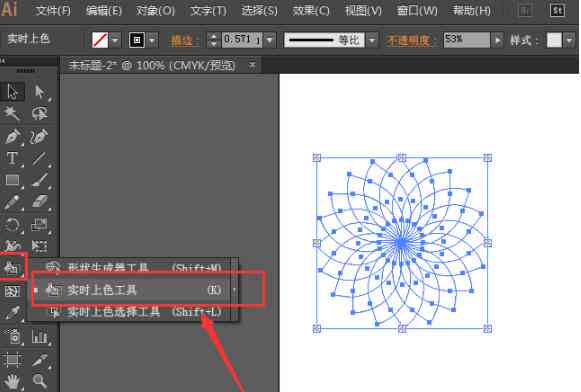Open the 编辑(E) menu
581x392 pixels.
click(104, 10)
